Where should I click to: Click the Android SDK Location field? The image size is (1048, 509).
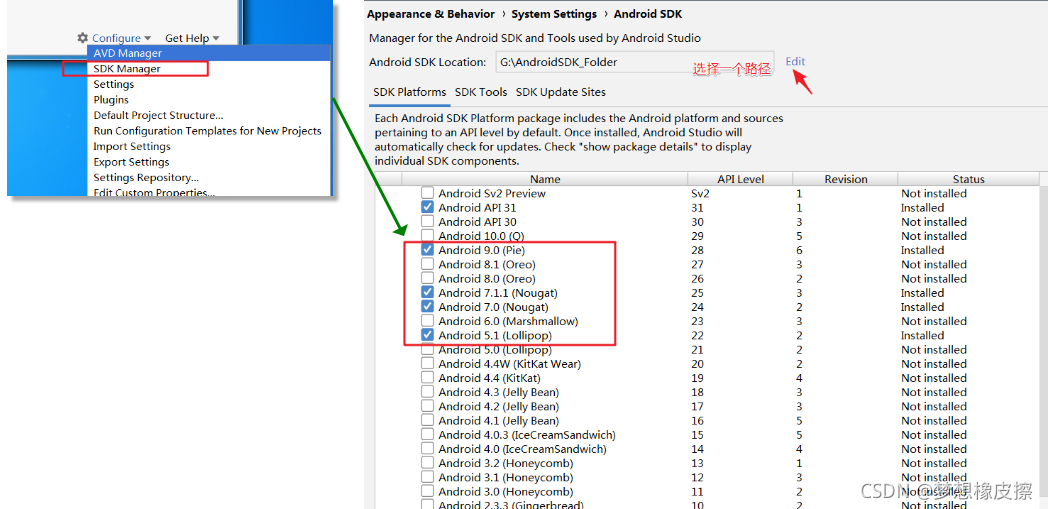[x=635, y=62]
